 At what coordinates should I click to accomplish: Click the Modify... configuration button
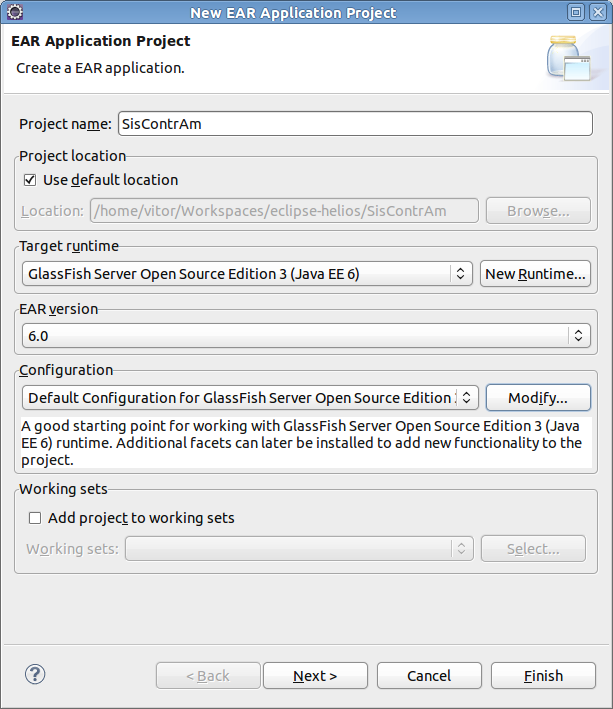(x=538, y=397)
